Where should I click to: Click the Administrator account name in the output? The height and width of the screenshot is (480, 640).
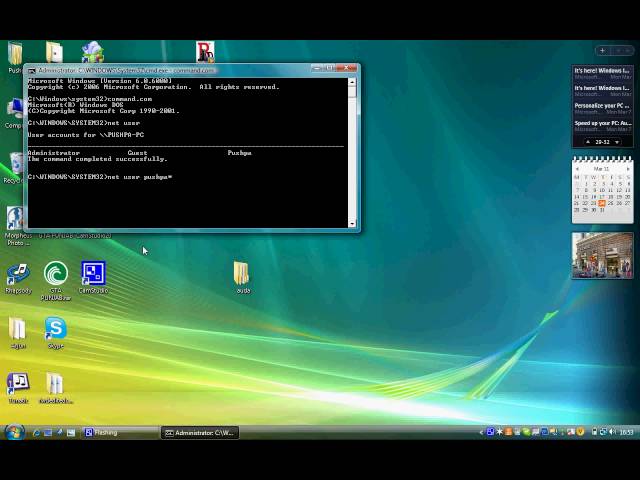coord(53,153)
